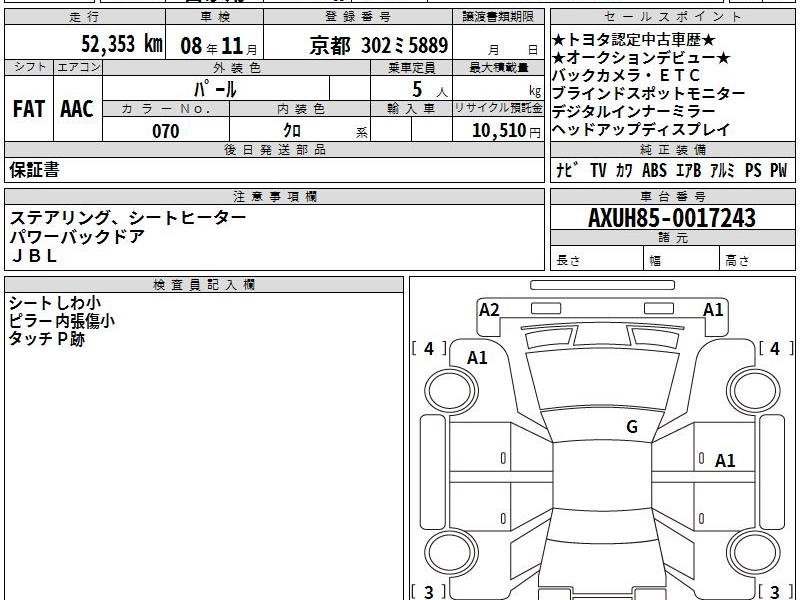Image resolution: width=800 pixels, height=600 pixels.
Task: Click the 保証書 entry
Action: [34, 170]
